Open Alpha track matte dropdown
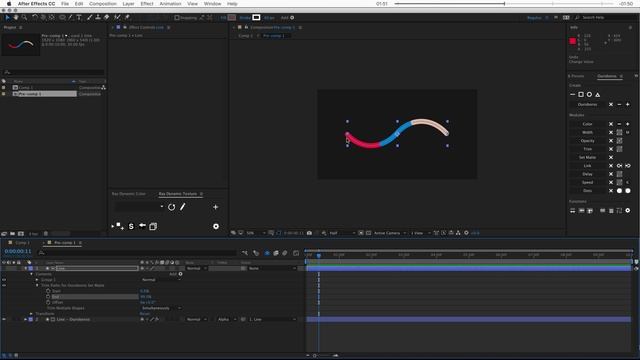Image resolution: width=640 pixels, height=360 pixels. [227, 319]
